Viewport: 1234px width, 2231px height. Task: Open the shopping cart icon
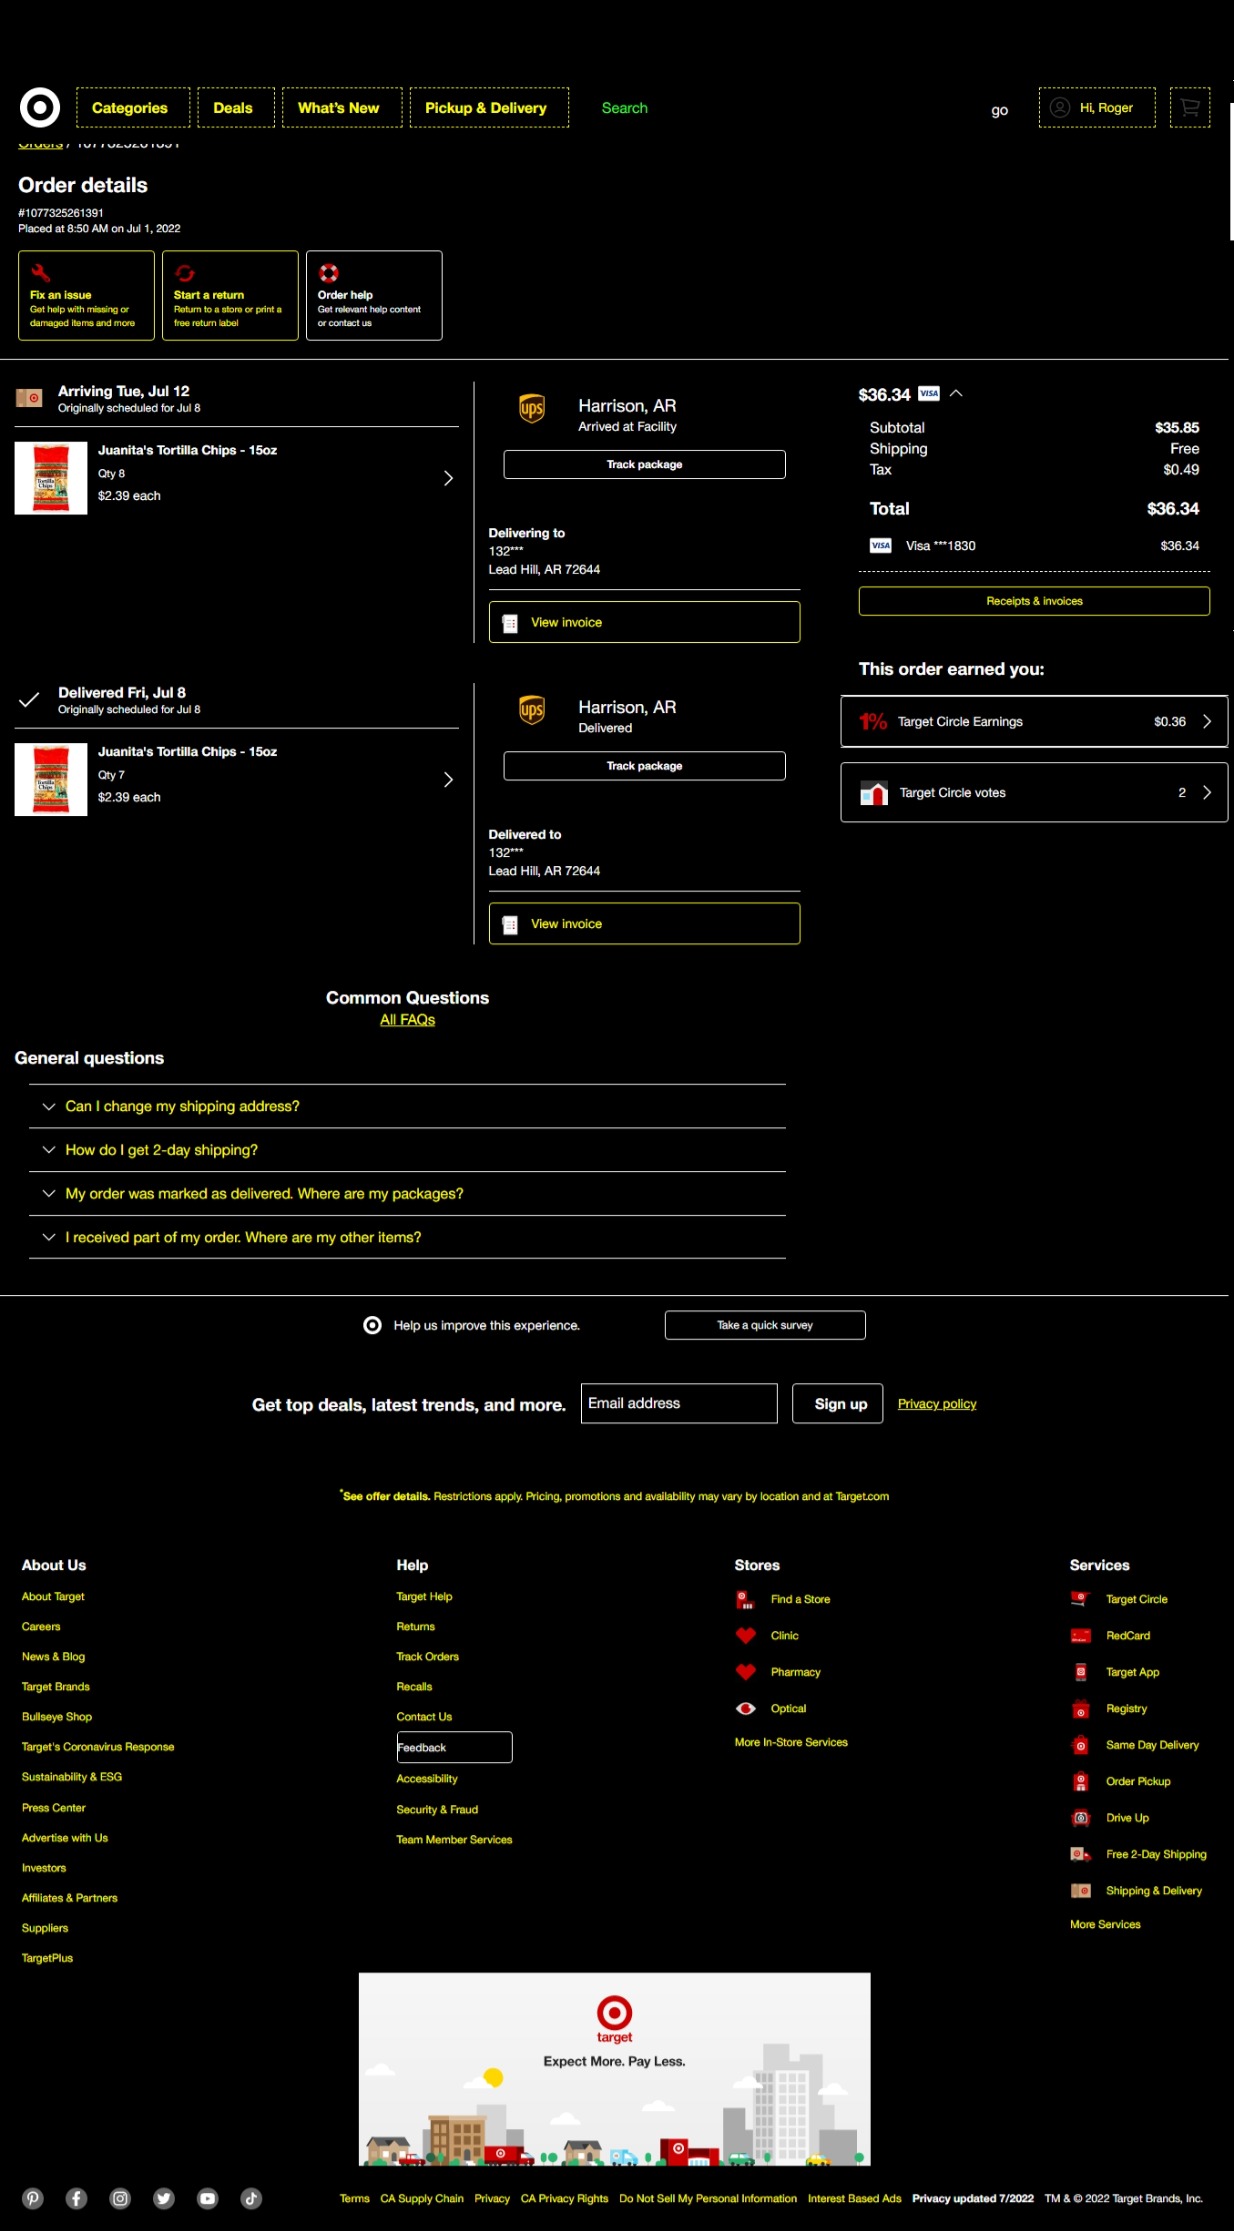(x=1189, y=108)
